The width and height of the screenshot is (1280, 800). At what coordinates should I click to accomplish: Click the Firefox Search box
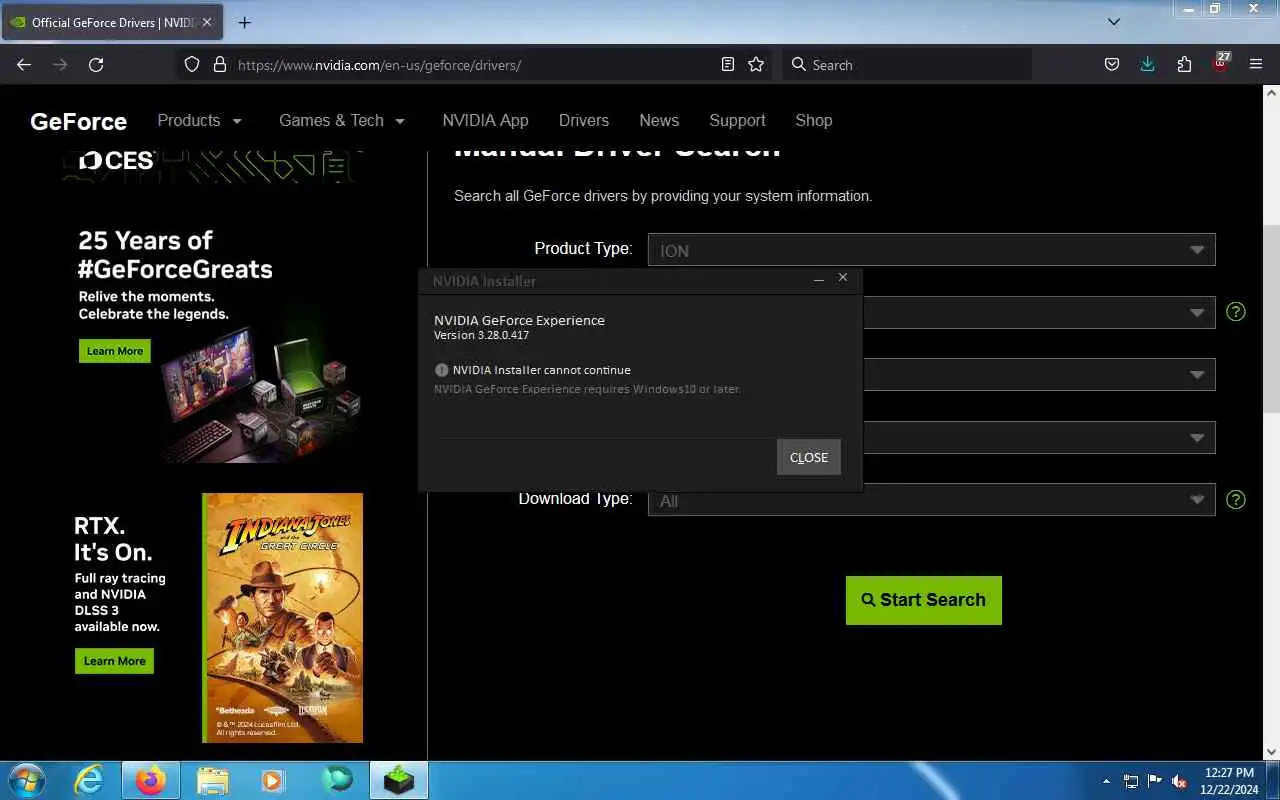click(907, 64)
